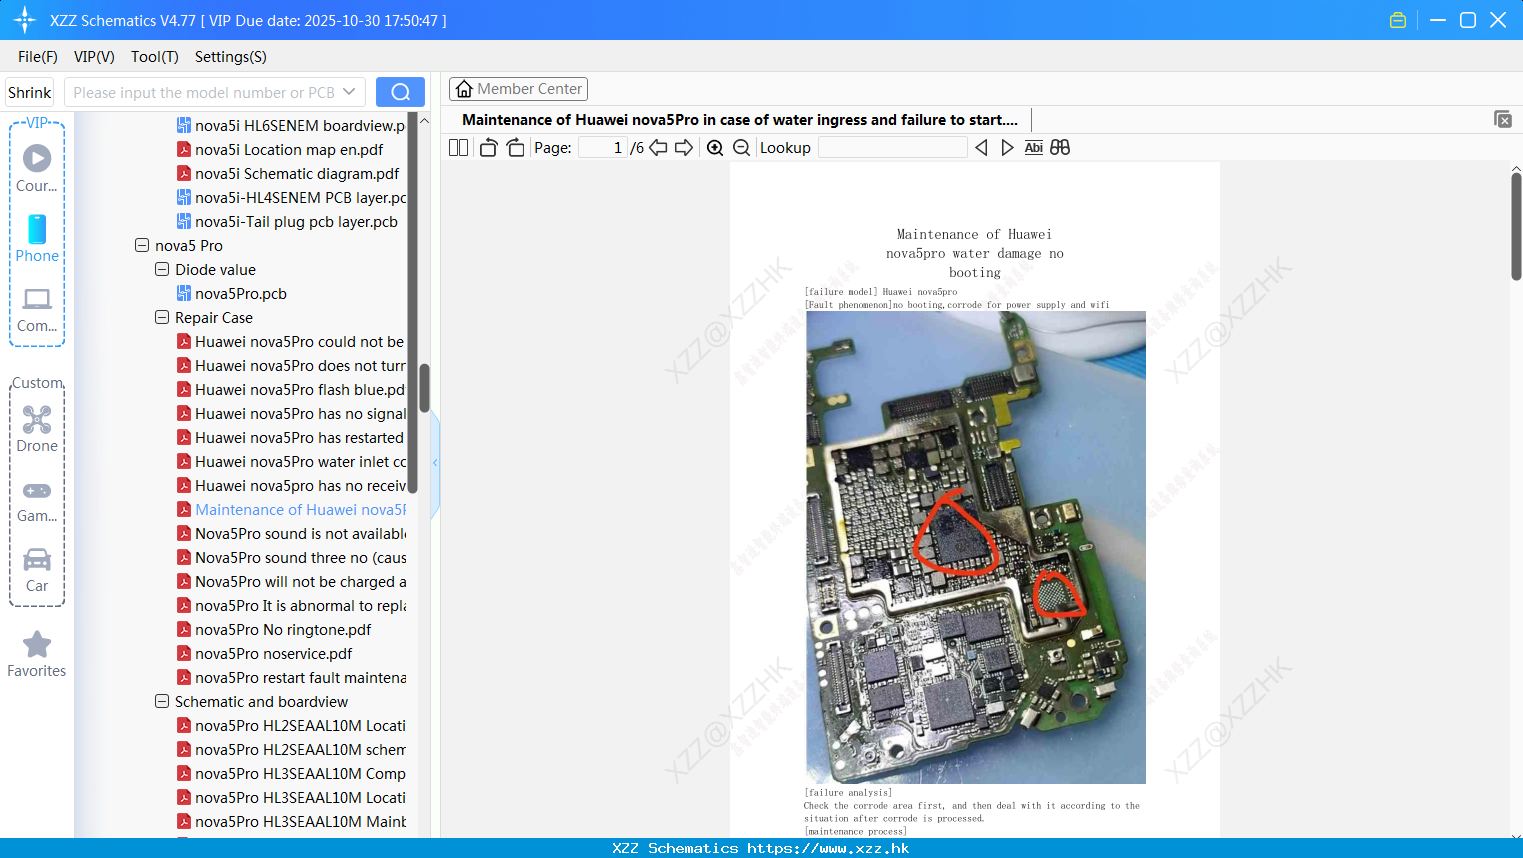Image resolution: width=1523 pixels, height=858 pixels.
Task: Open the Course section in the sidebar
Action: [37, 169]
